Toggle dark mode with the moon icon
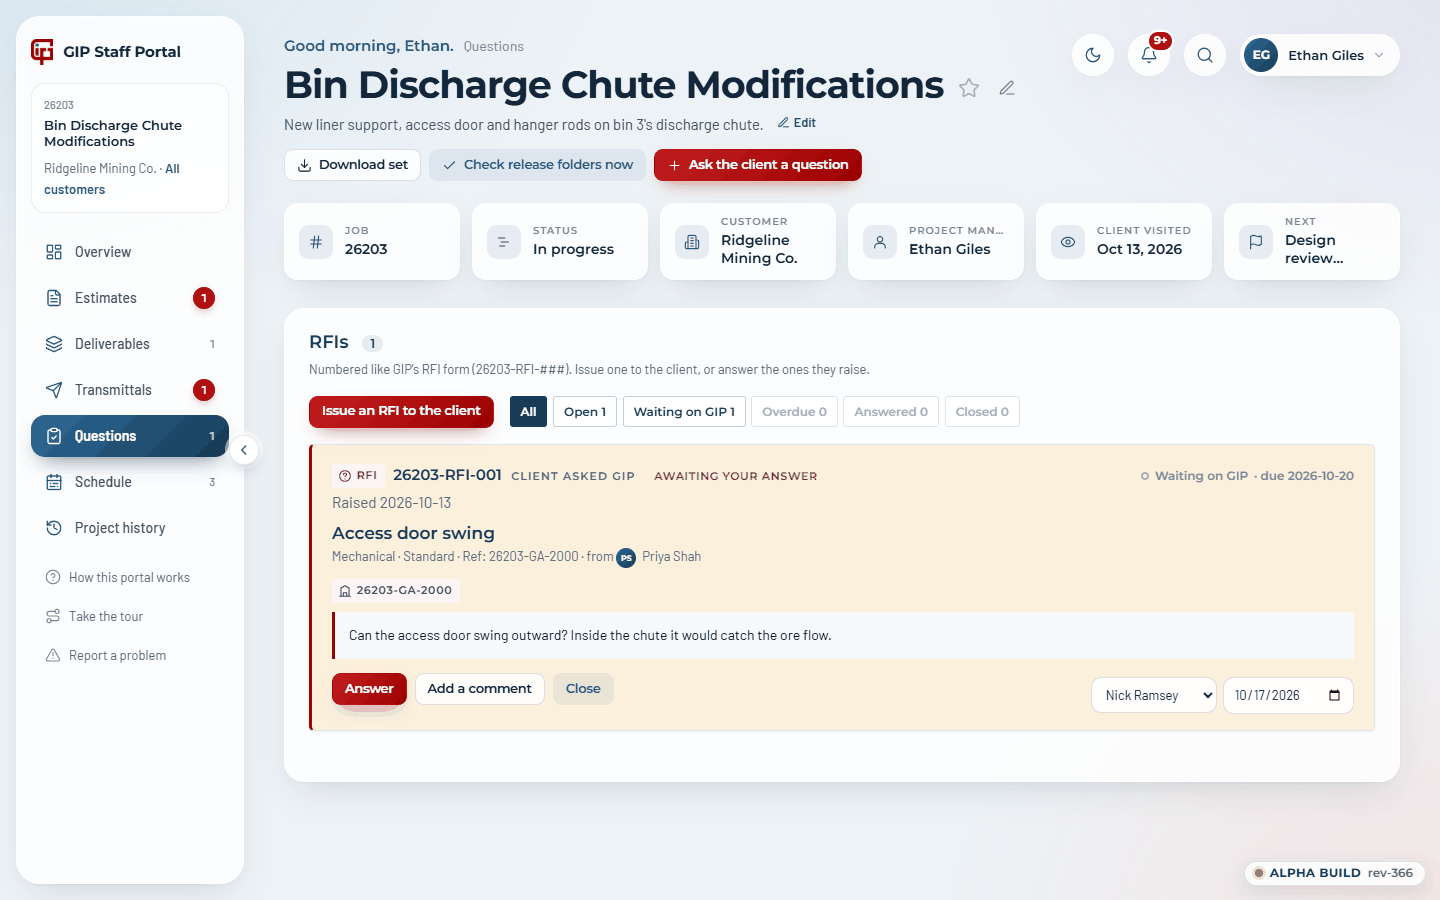Image resolution: width=1440 pixels, height=900 pixels. (1093, 55)
